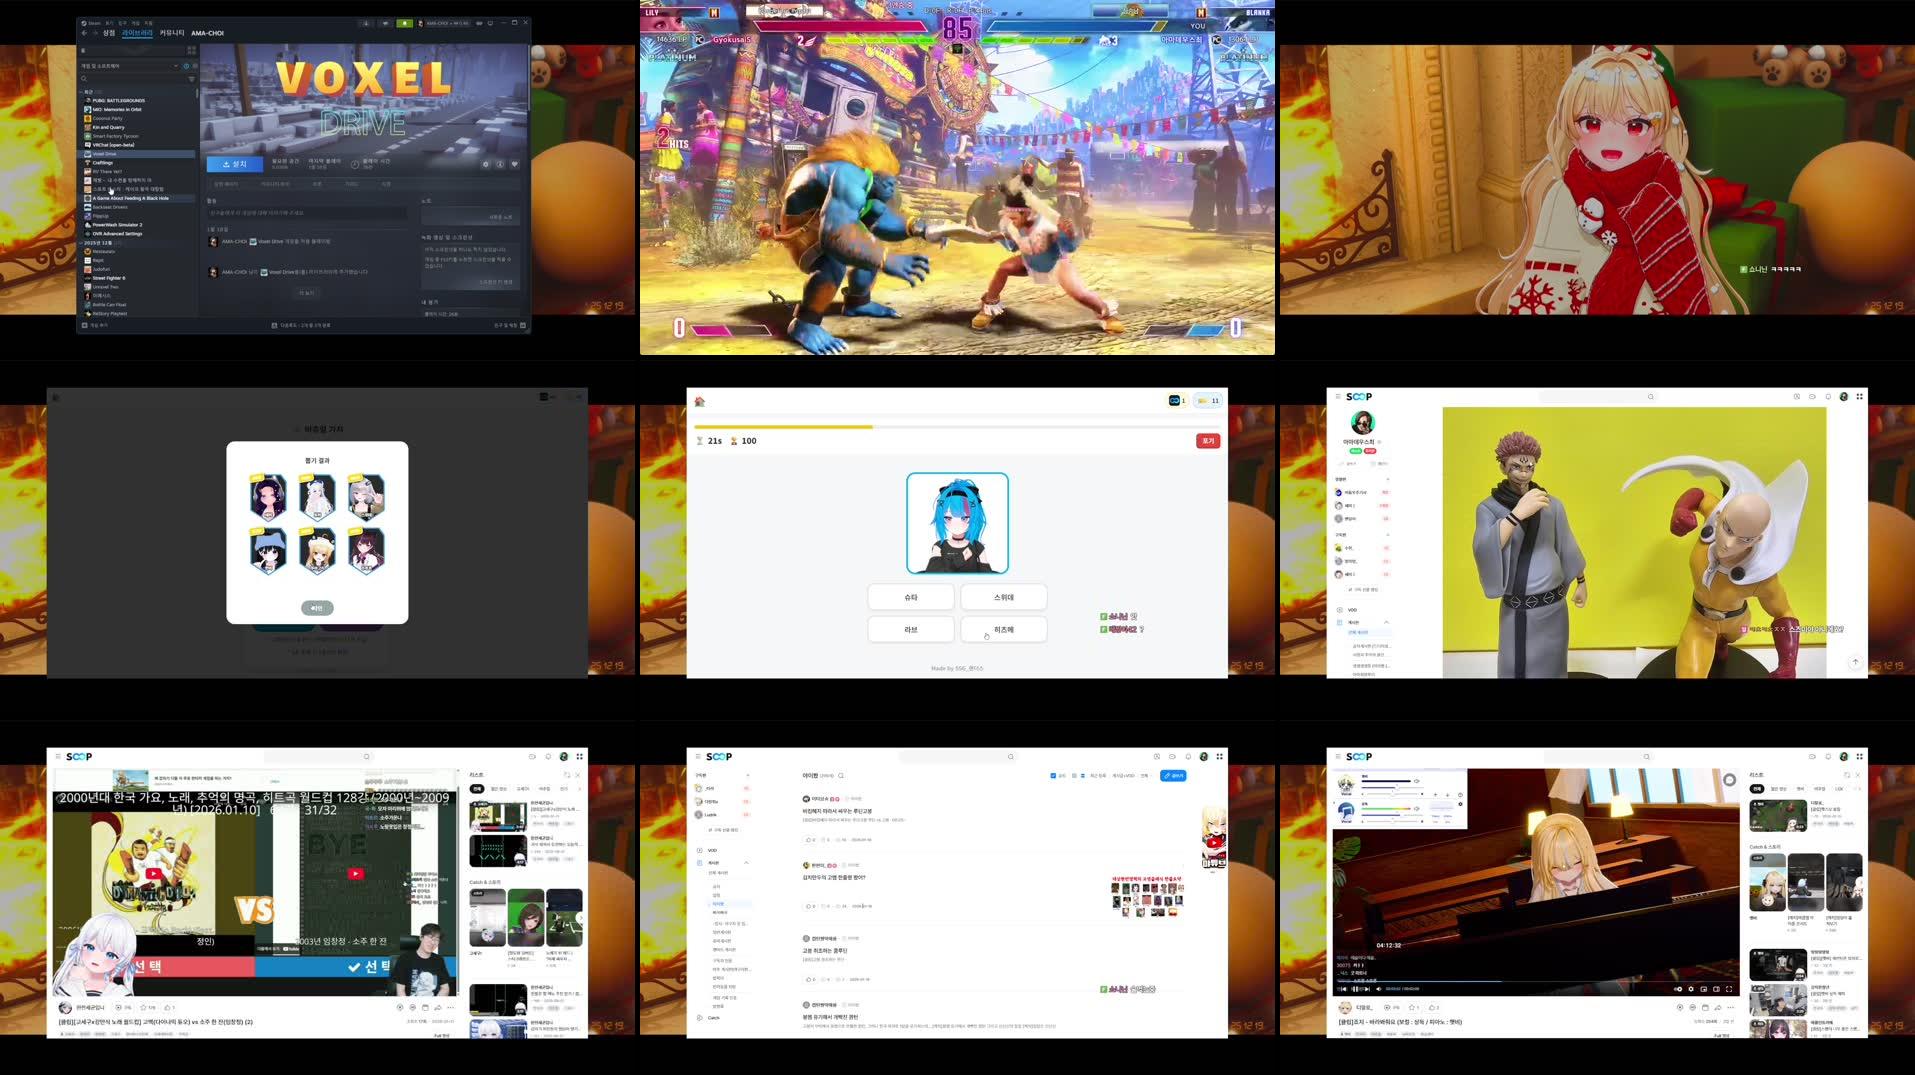Screen dimensions: 1915x1075
Task: Open the AMA-CHOI tab in Steam's top bar
Action: pyautogui.click(x=207, y=34)
